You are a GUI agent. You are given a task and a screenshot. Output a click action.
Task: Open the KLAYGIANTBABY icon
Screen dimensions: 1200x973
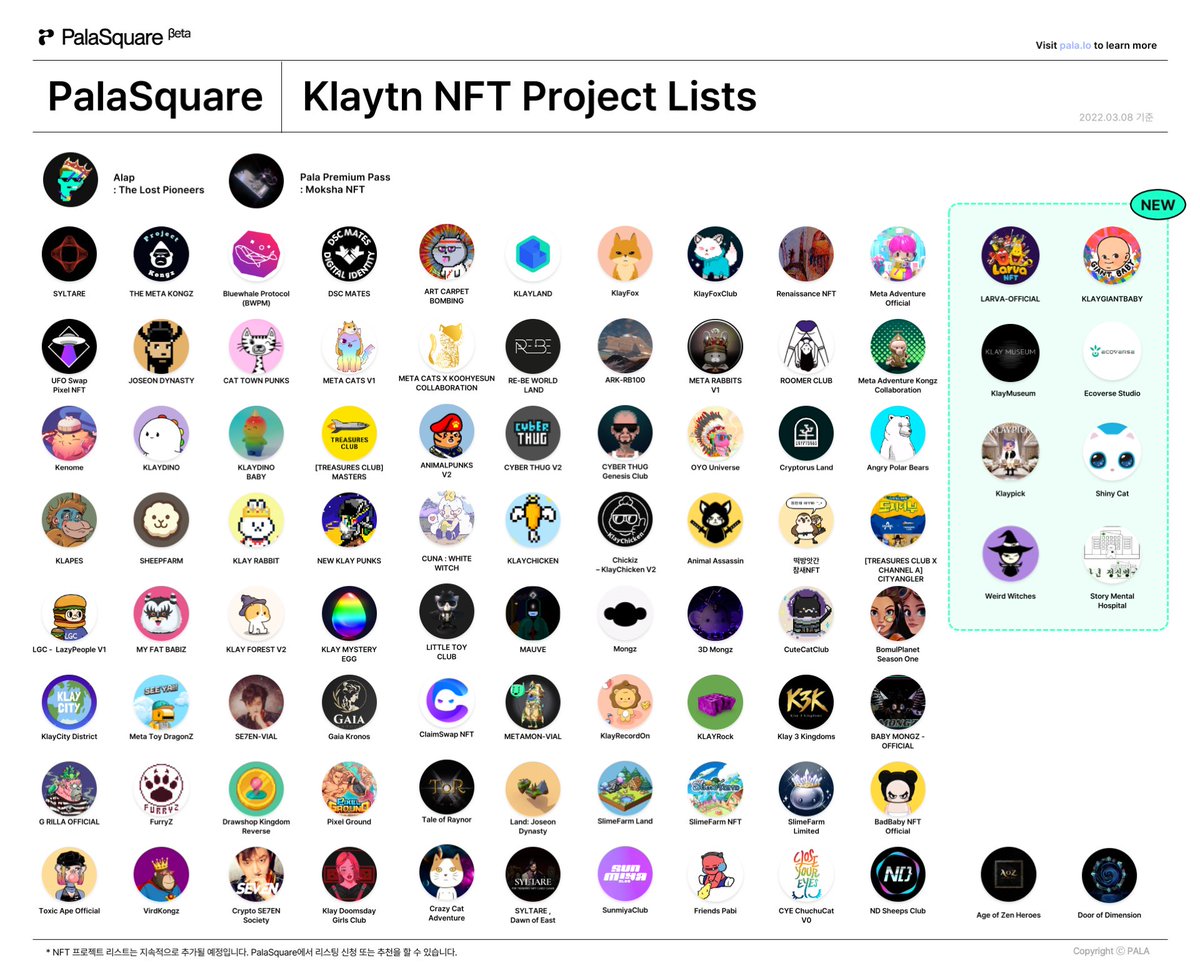coord(1112,256)
